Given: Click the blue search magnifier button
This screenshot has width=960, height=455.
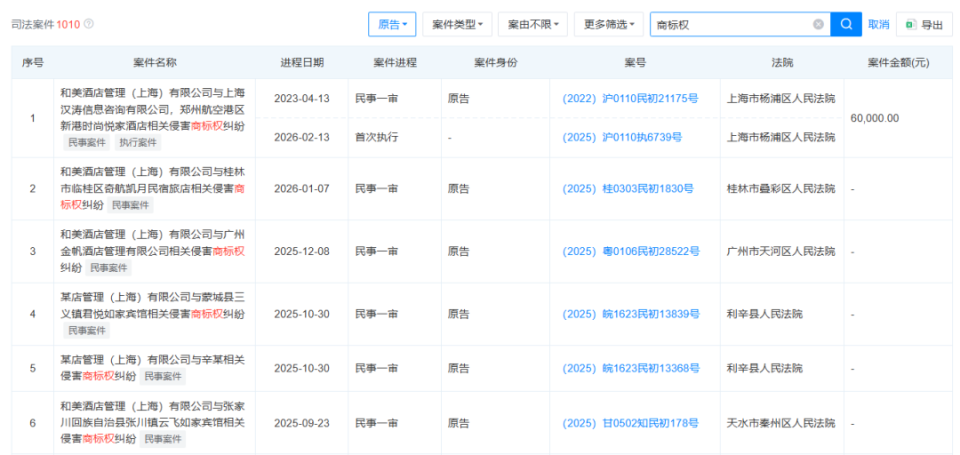Looking at the screenshot, I should pos(846,24).
